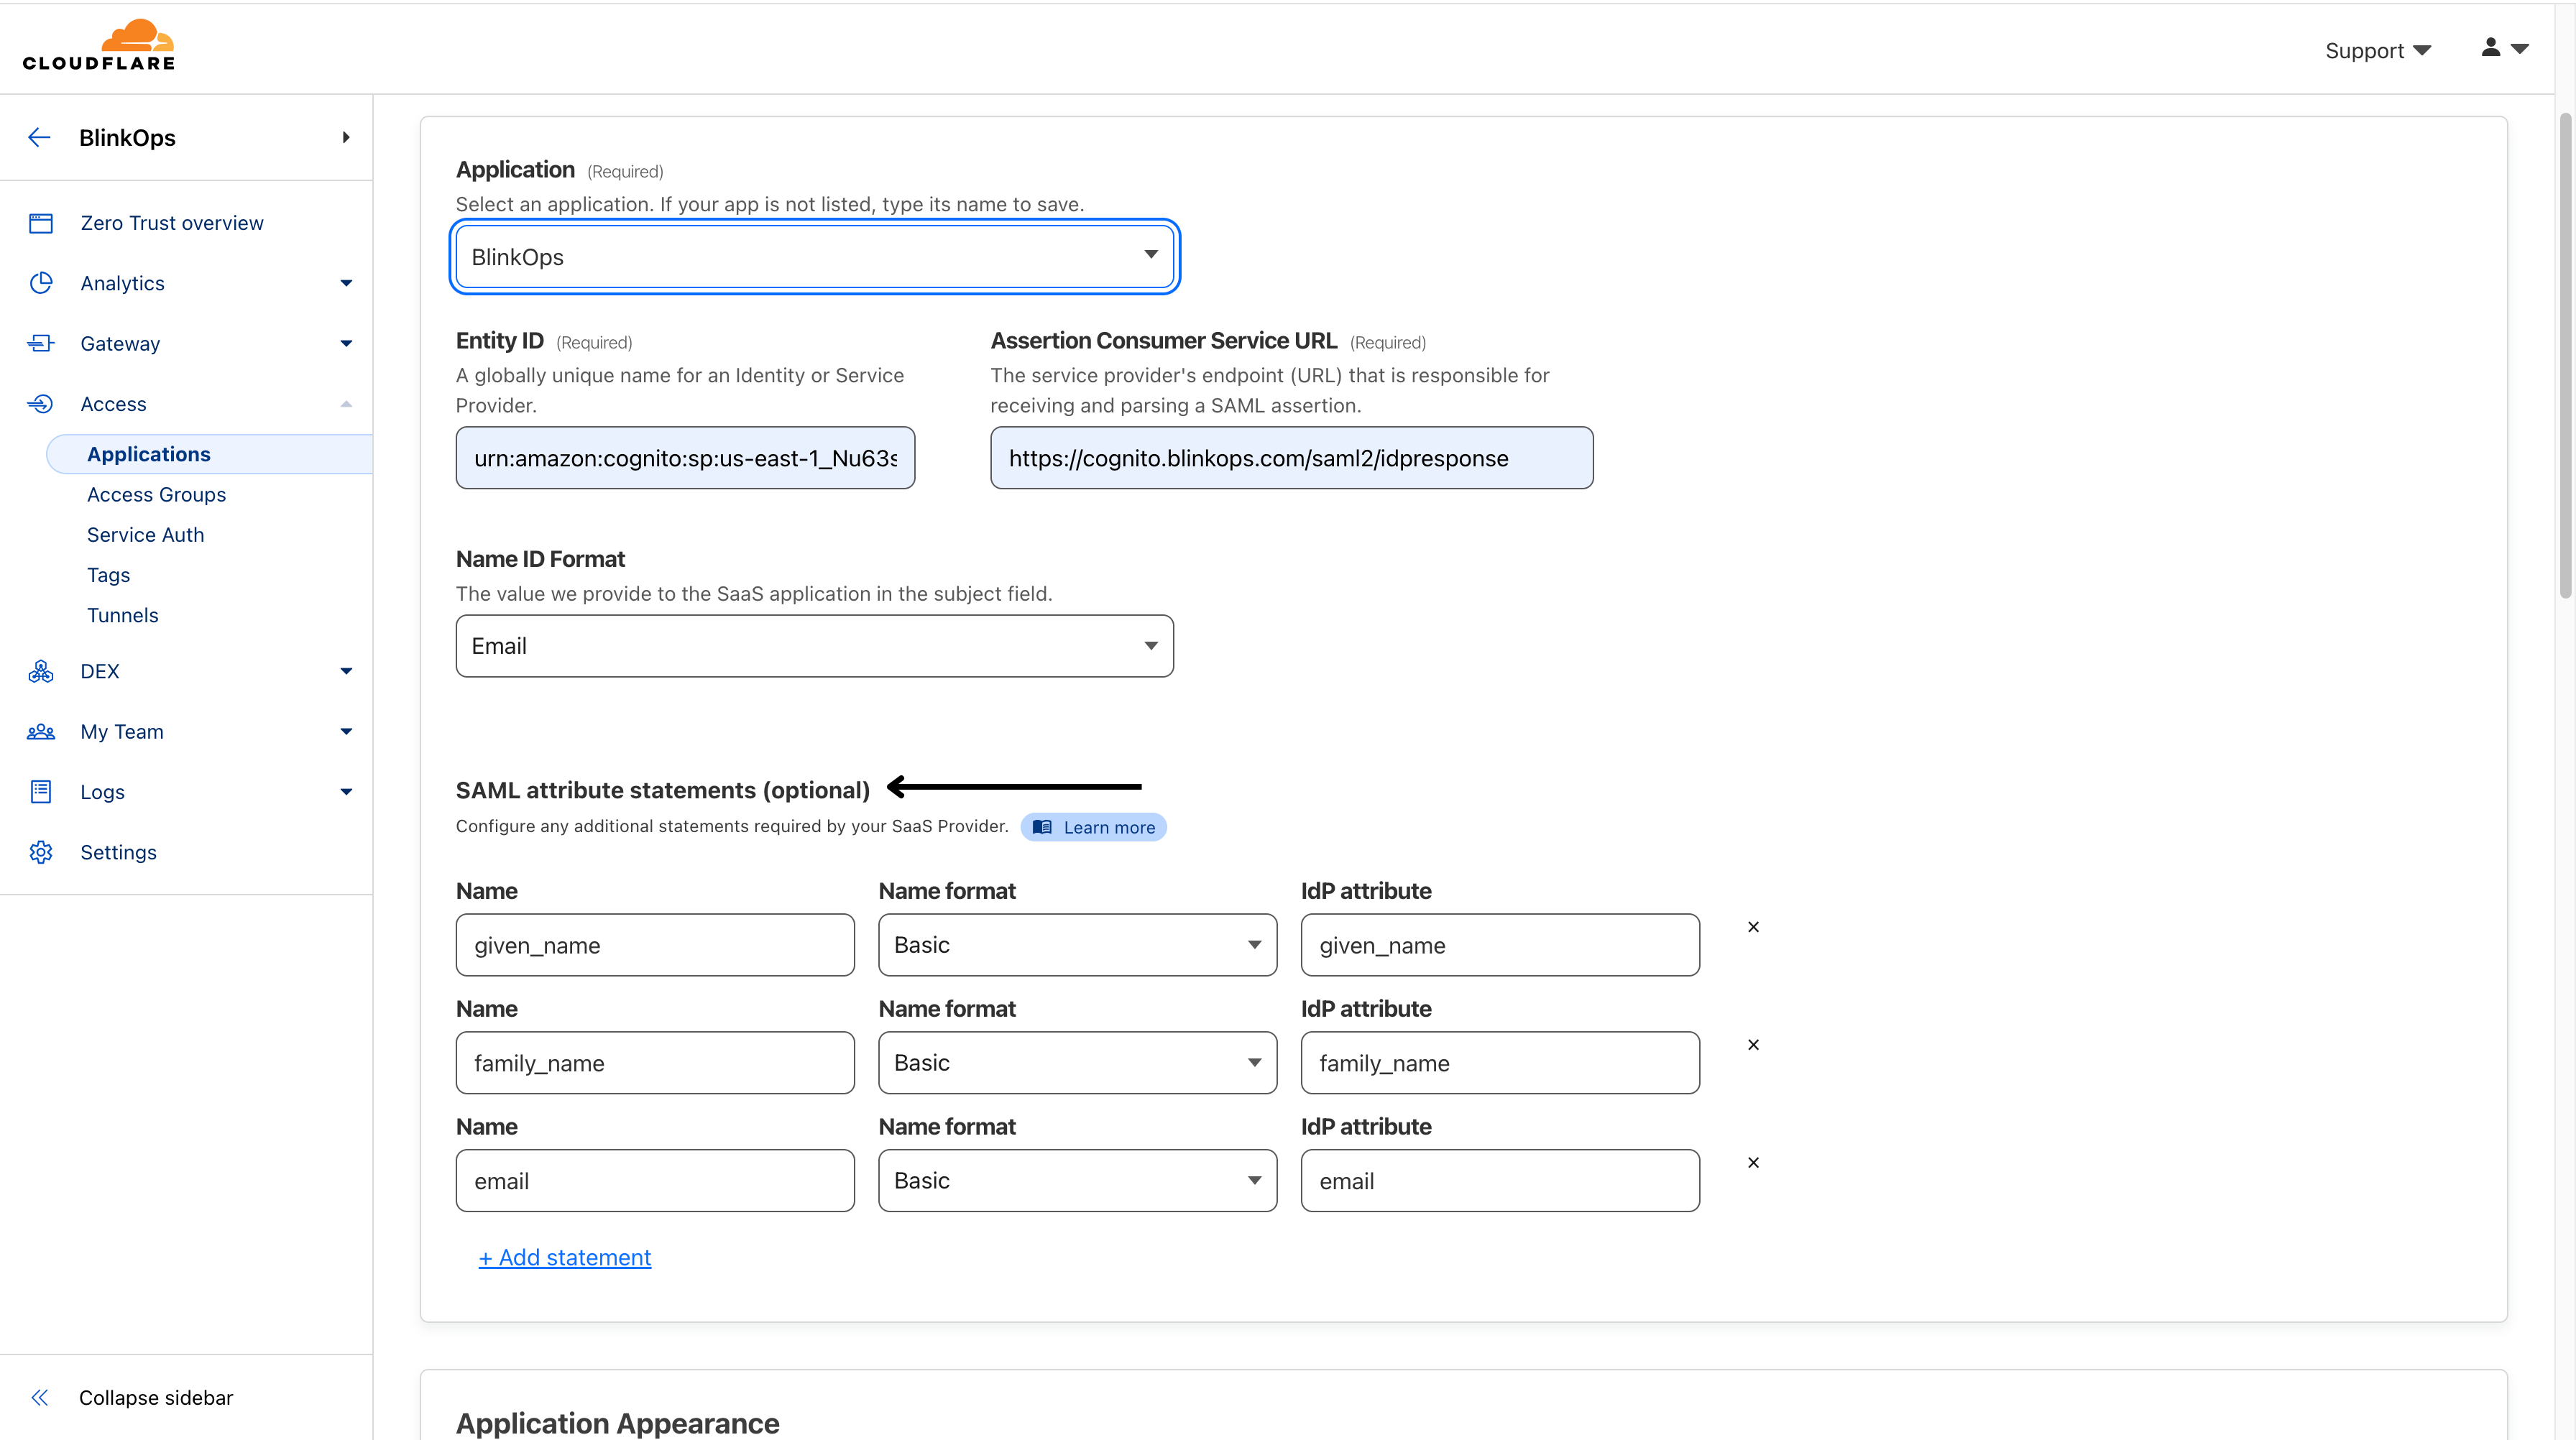The height and width of the screenshot is (1440, 2576).
Task: Open Tunnels in sidebar
Action: pyautogui.click(x=122, y=615)
